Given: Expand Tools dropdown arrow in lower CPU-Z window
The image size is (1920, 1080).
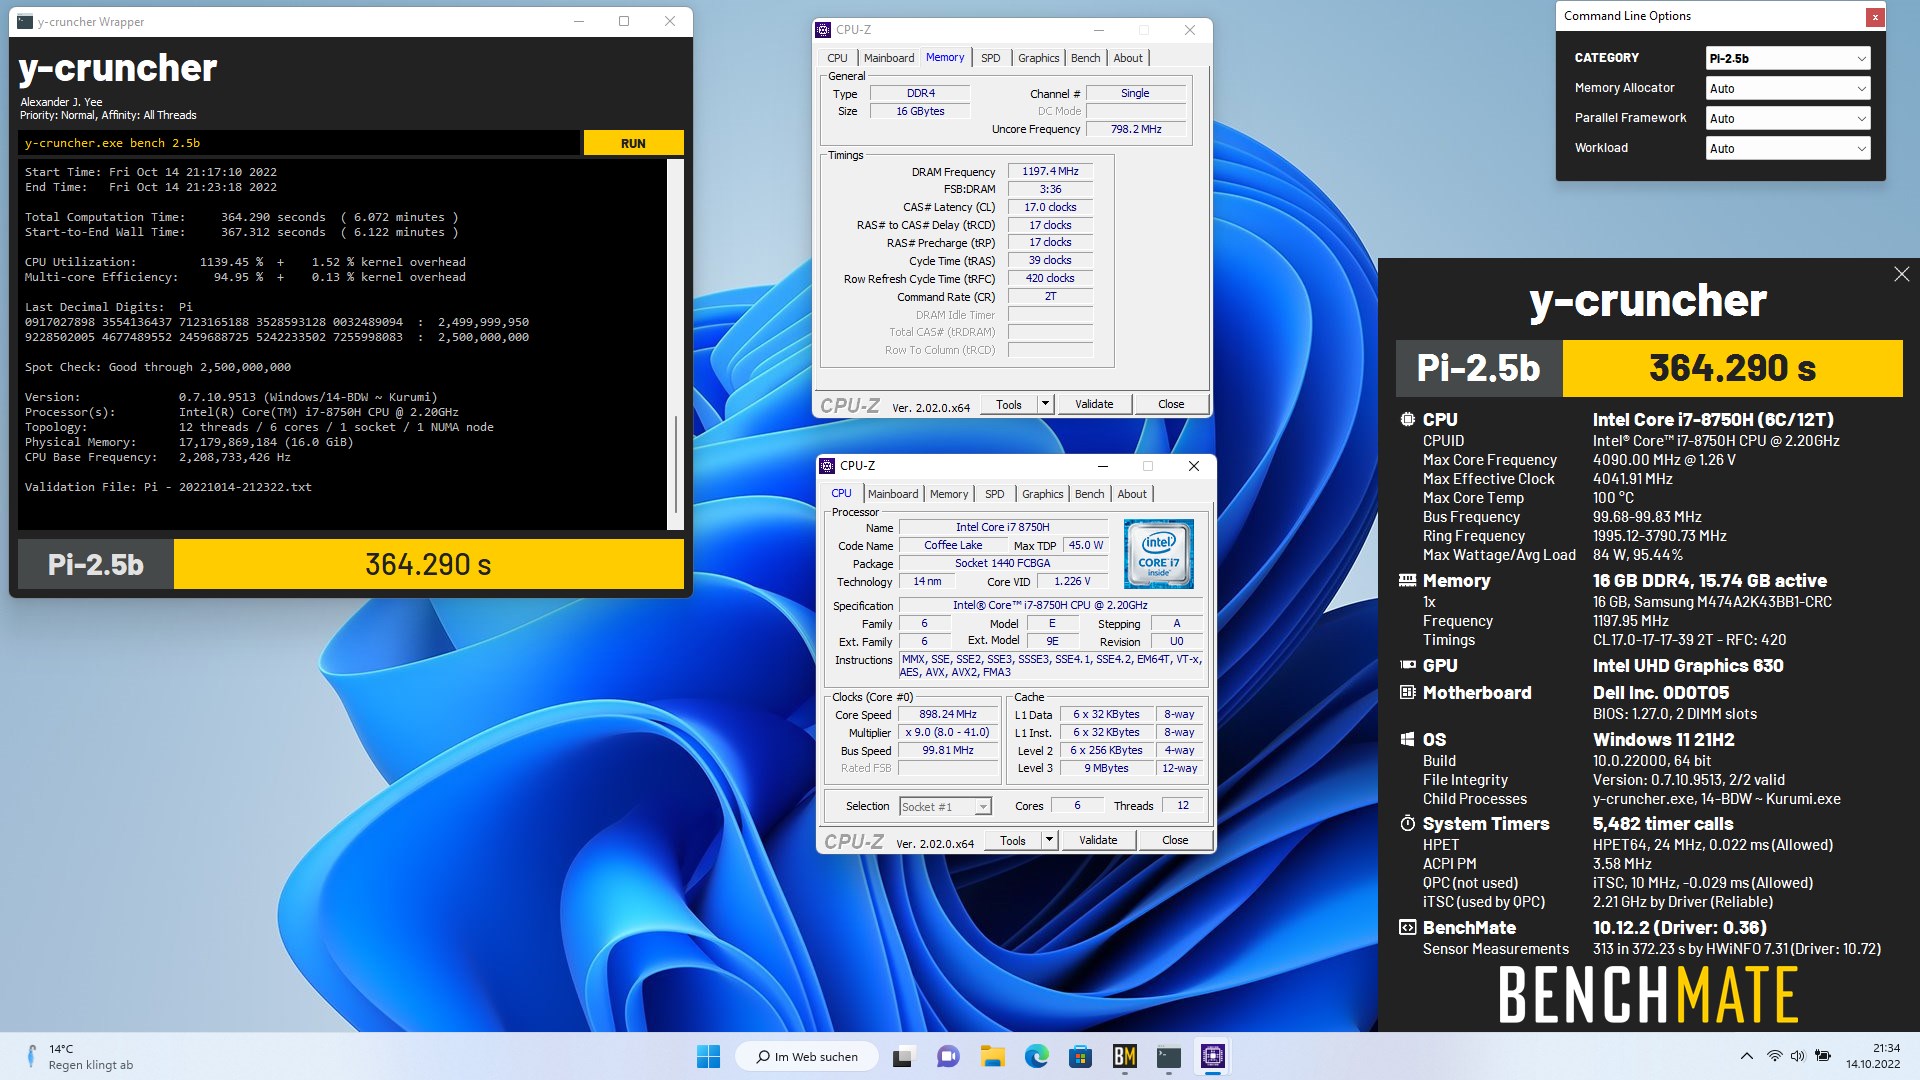Looking at the screenshot, I should tap(1049, 840).
